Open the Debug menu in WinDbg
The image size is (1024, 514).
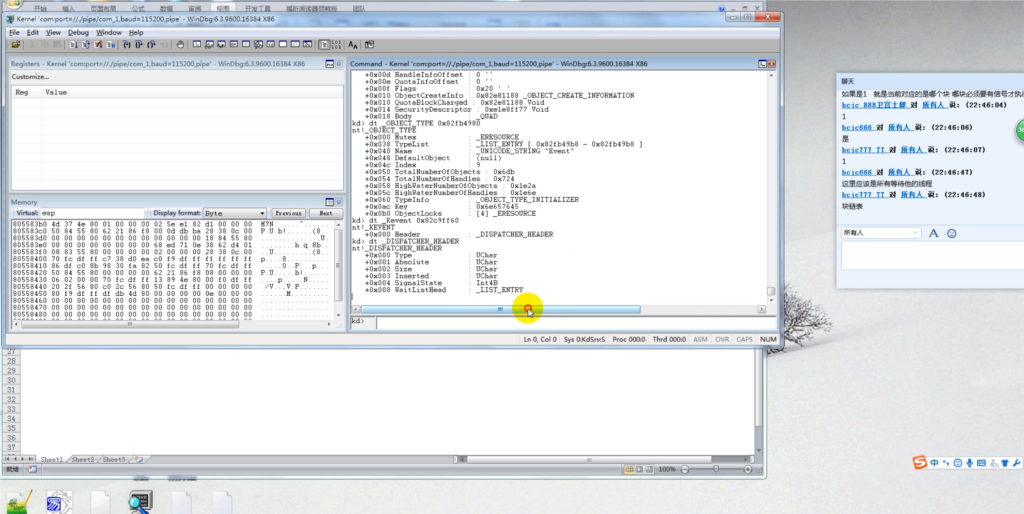coord(78,32)
